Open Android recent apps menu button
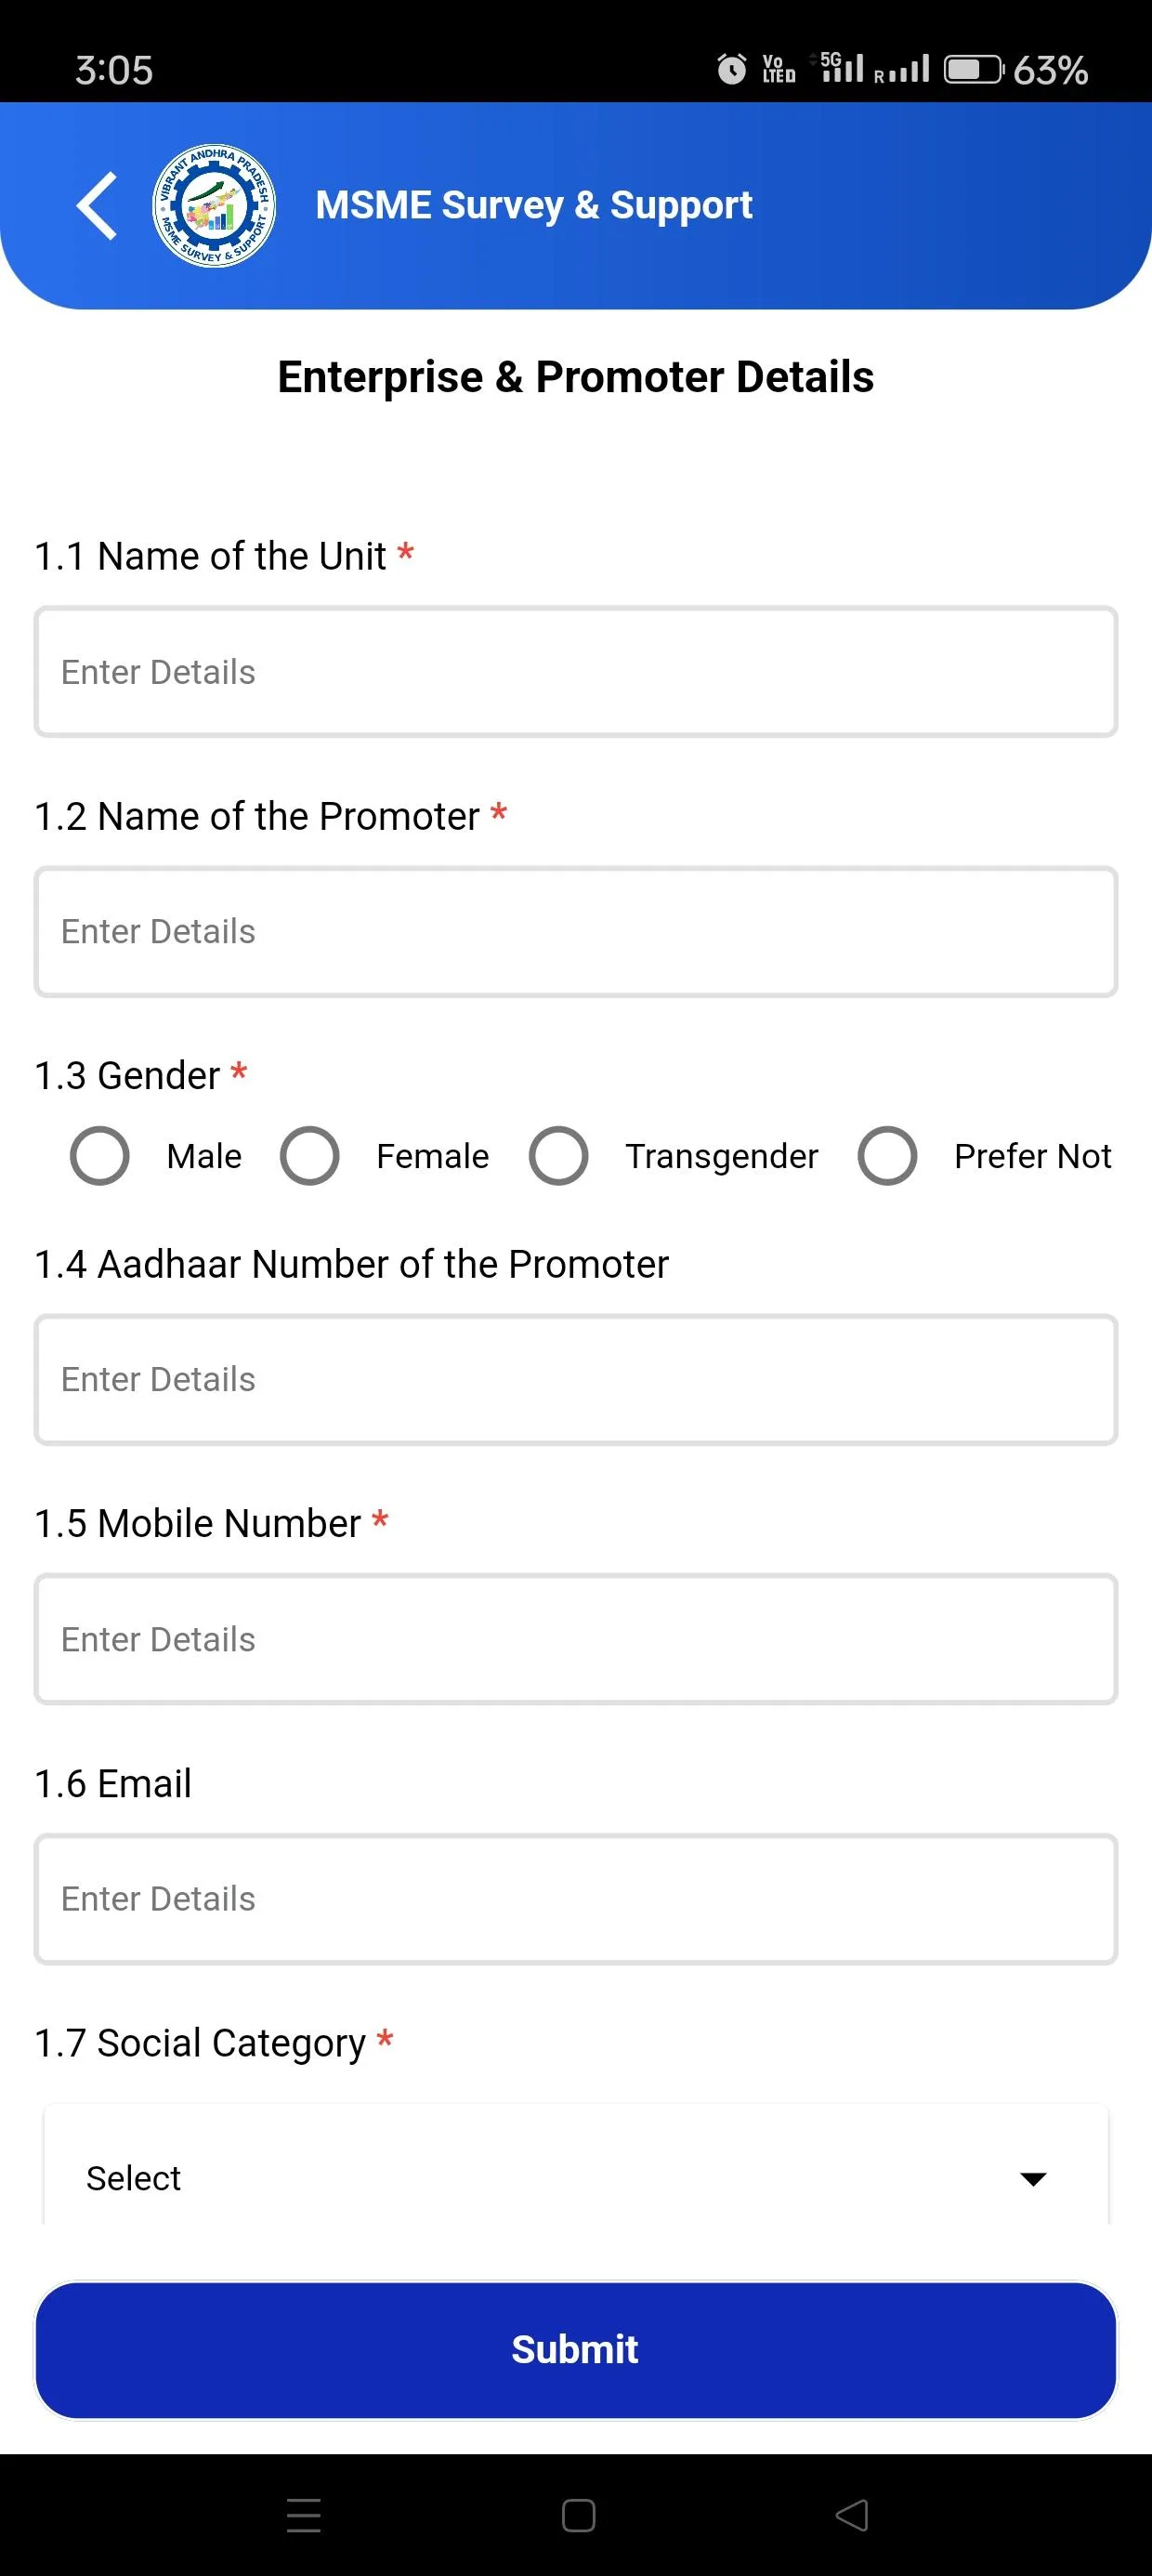 click(x=303, y=2514)
